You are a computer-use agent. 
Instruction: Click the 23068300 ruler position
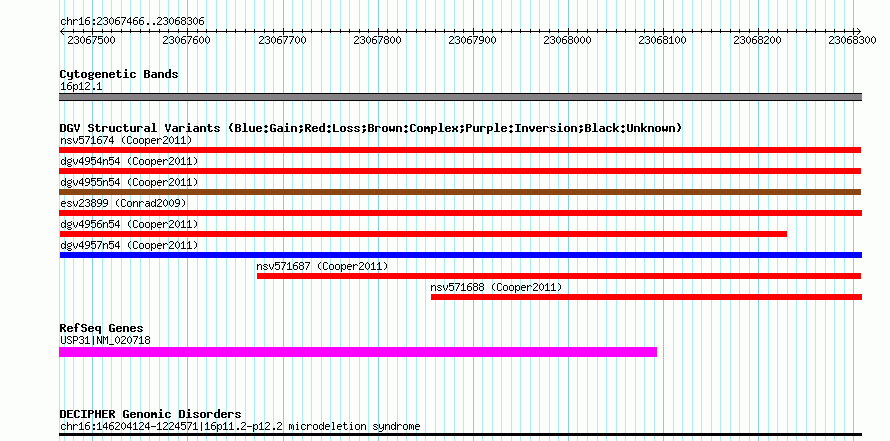[x=853, y=40]
